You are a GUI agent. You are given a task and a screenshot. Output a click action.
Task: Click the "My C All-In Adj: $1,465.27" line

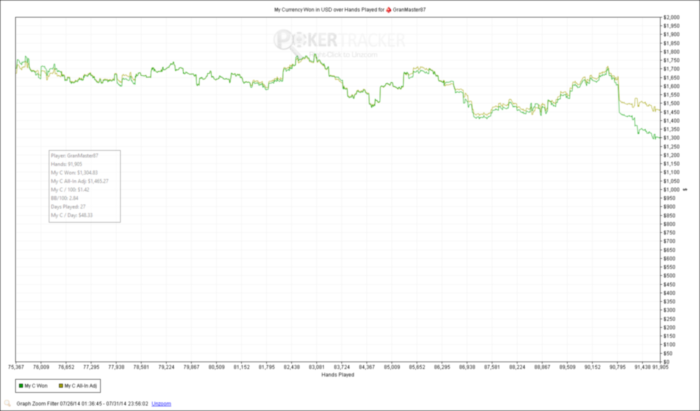[80, 181]
